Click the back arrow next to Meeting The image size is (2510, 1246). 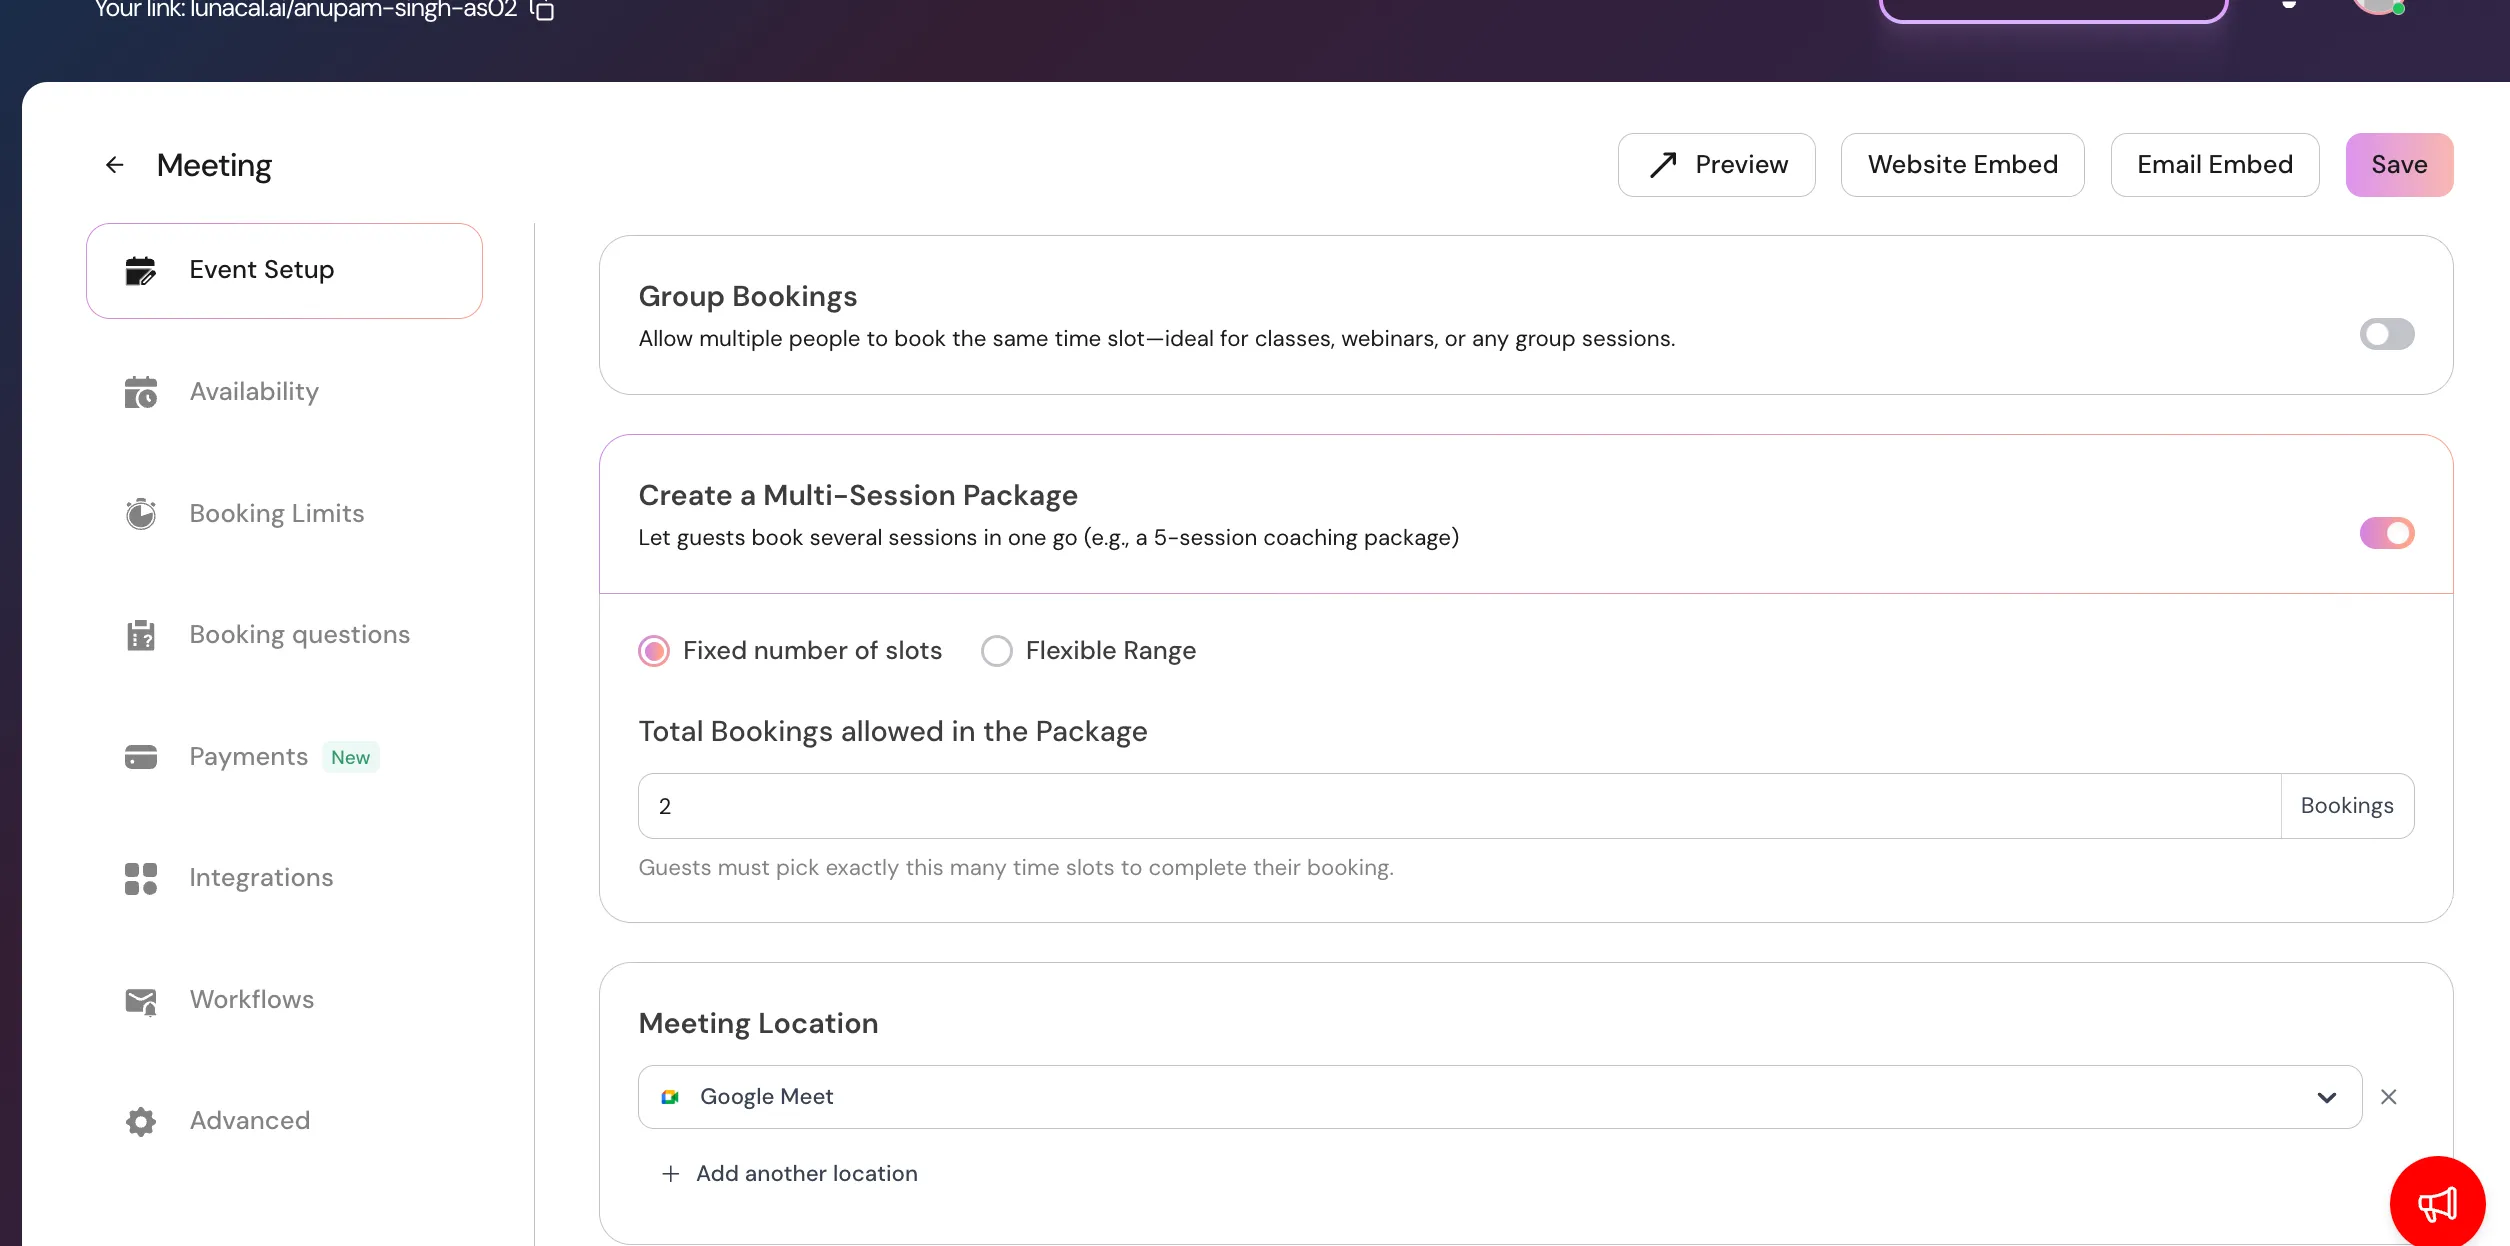[115, 165]
